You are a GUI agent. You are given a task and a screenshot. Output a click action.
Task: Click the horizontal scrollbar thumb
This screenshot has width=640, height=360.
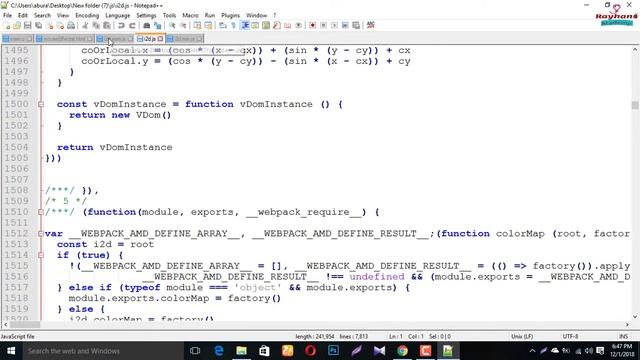(24, 324)
